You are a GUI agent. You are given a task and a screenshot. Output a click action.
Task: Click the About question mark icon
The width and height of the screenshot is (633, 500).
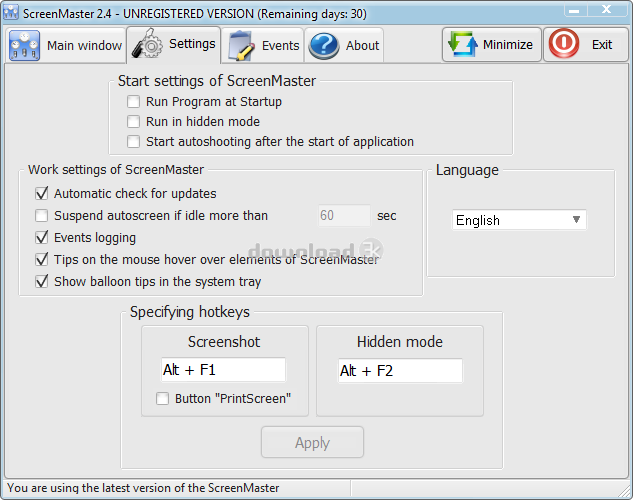pos(324,46)
